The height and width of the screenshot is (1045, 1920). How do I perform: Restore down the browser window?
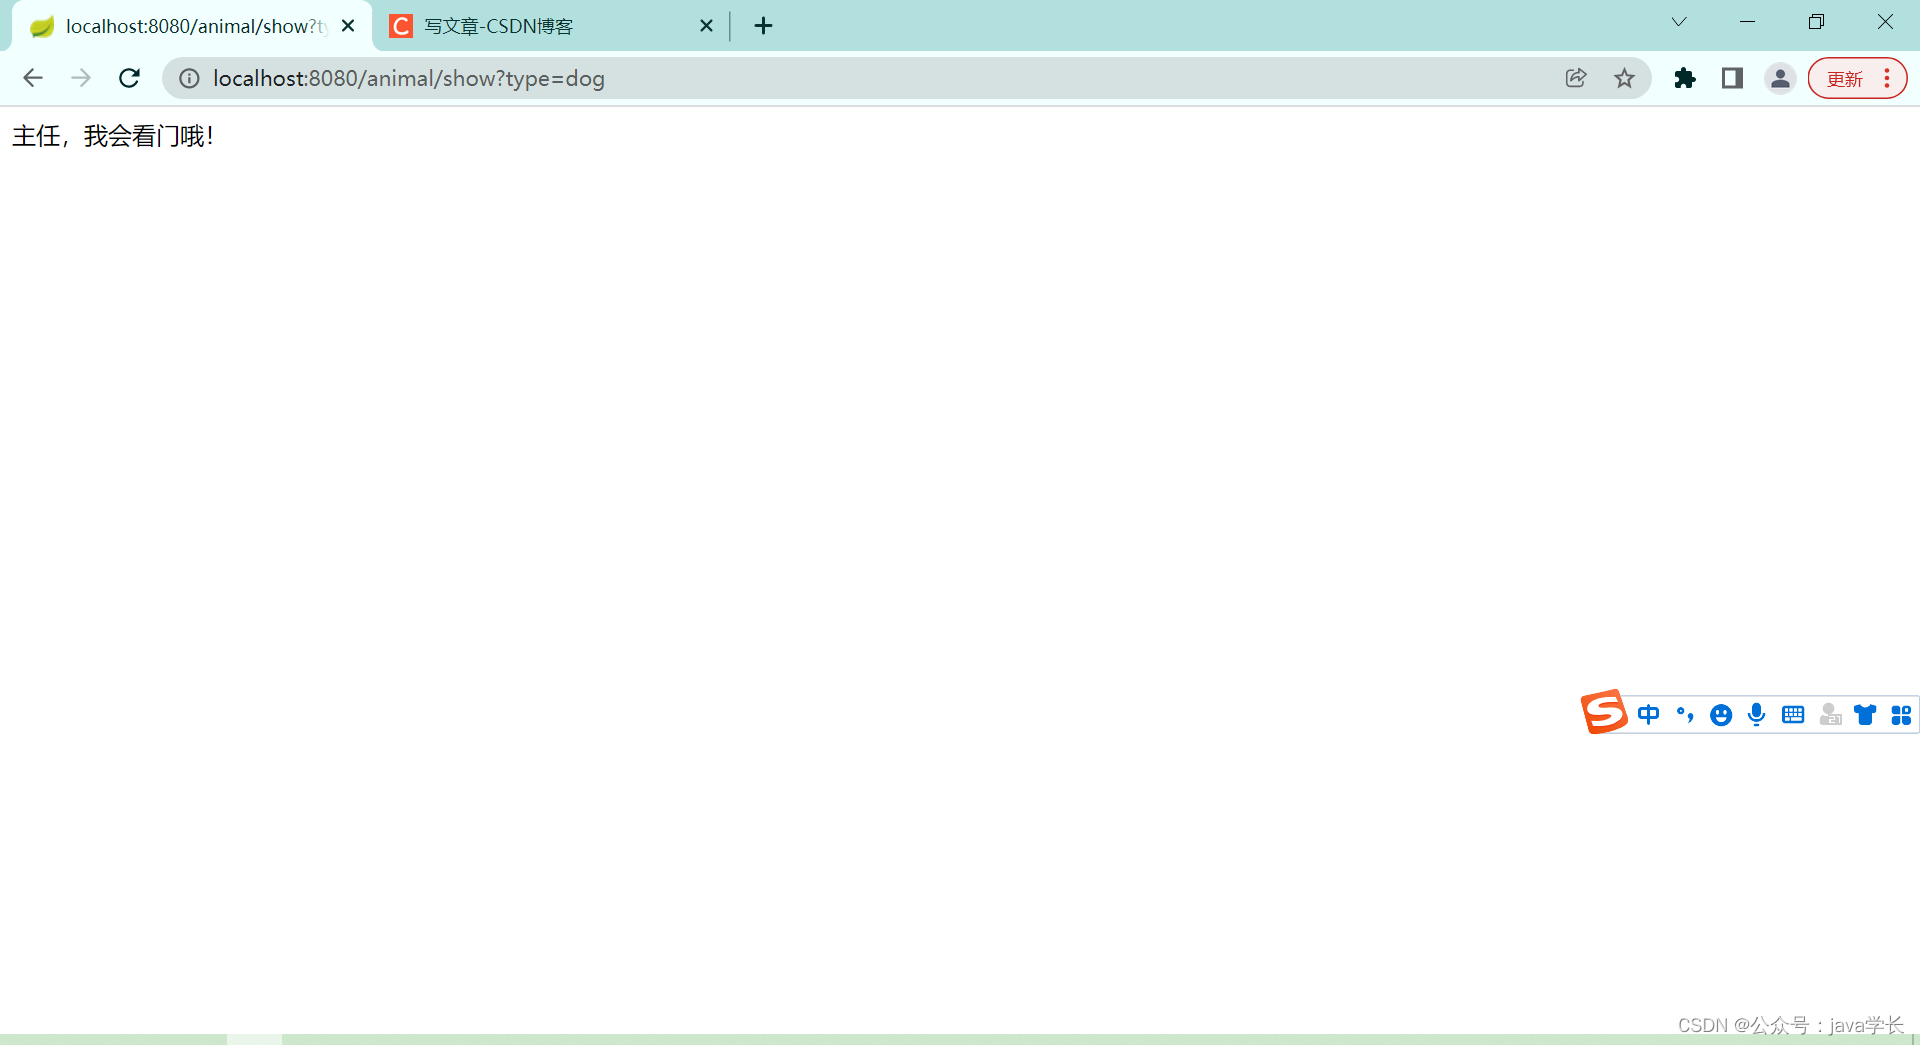tap(1816, 22)
